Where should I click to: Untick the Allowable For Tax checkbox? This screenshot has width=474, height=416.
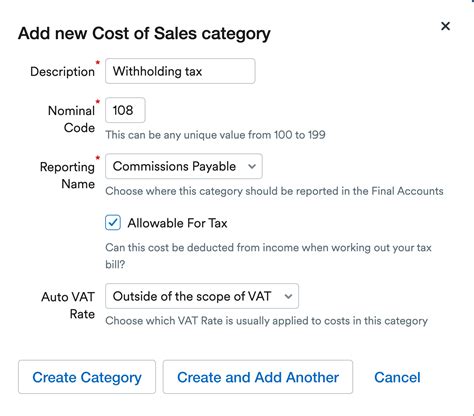click(113, 223)
